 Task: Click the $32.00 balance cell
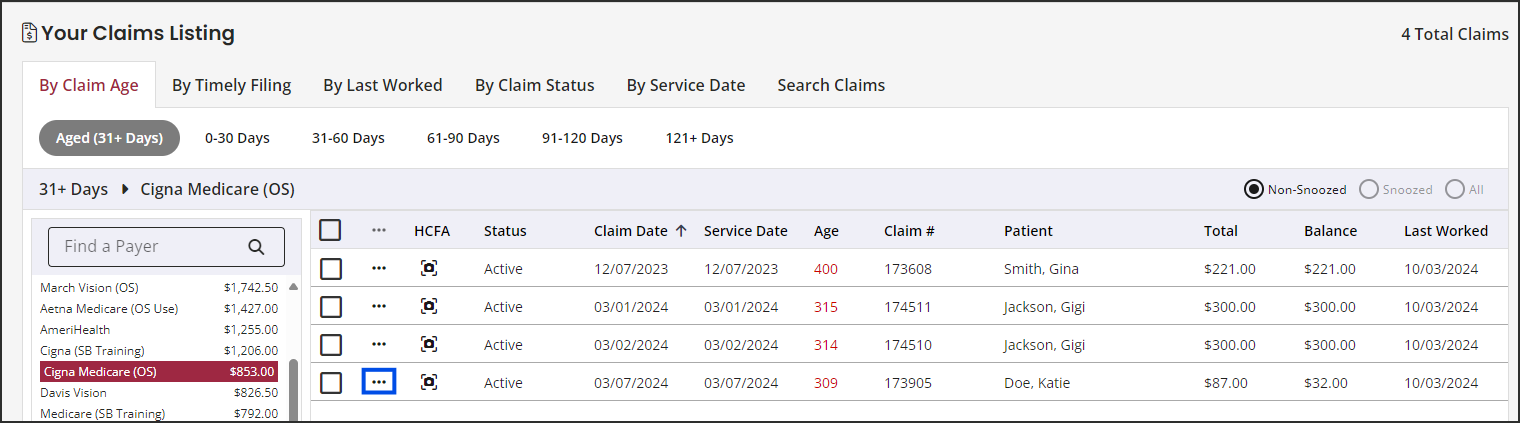tap(1326, 382)
